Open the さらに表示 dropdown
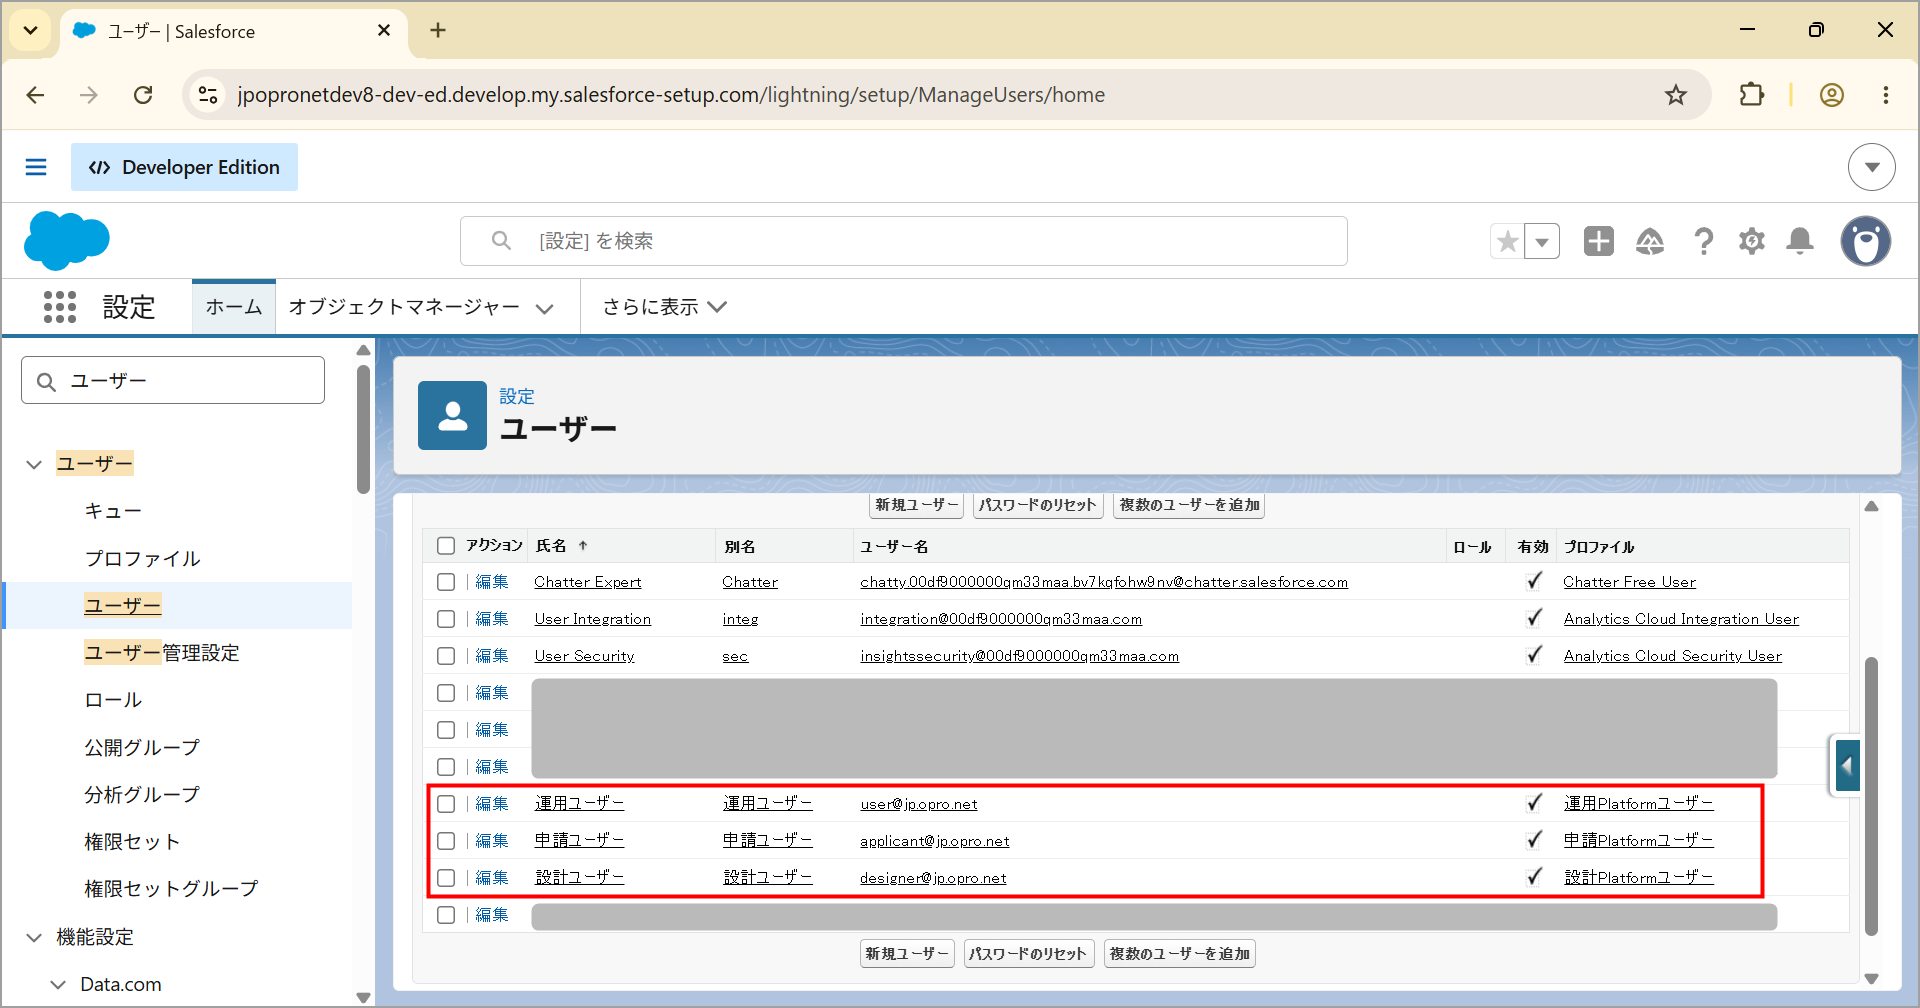1920x1008 pixels. point(664,307)
